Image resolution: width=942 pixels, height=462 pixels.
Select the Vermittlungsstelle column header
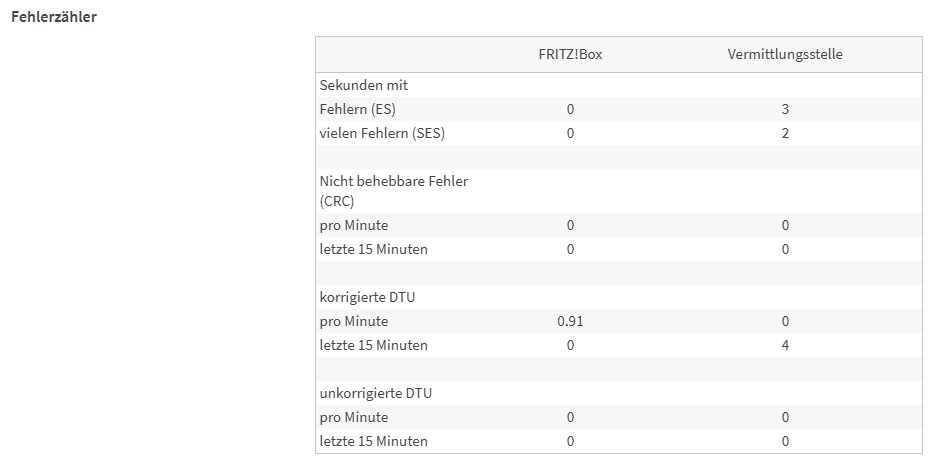coord(785,54)
